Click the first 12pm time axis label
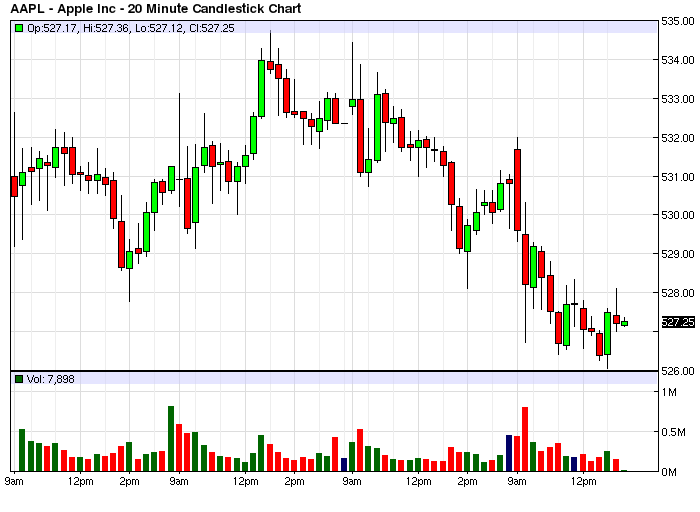The height and width of the screenshot is (512, 700). pos(81,482)
